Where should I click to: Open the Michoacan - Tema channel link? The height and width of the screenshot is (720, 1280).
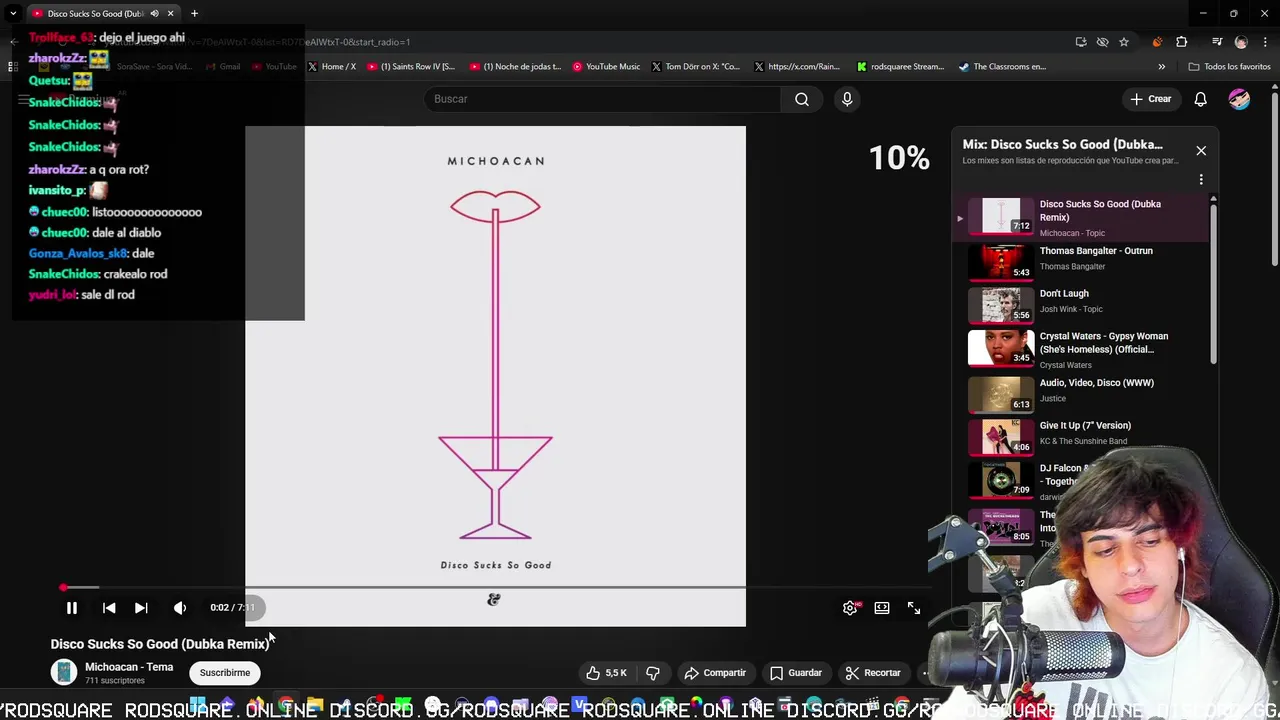coord(129,667)
